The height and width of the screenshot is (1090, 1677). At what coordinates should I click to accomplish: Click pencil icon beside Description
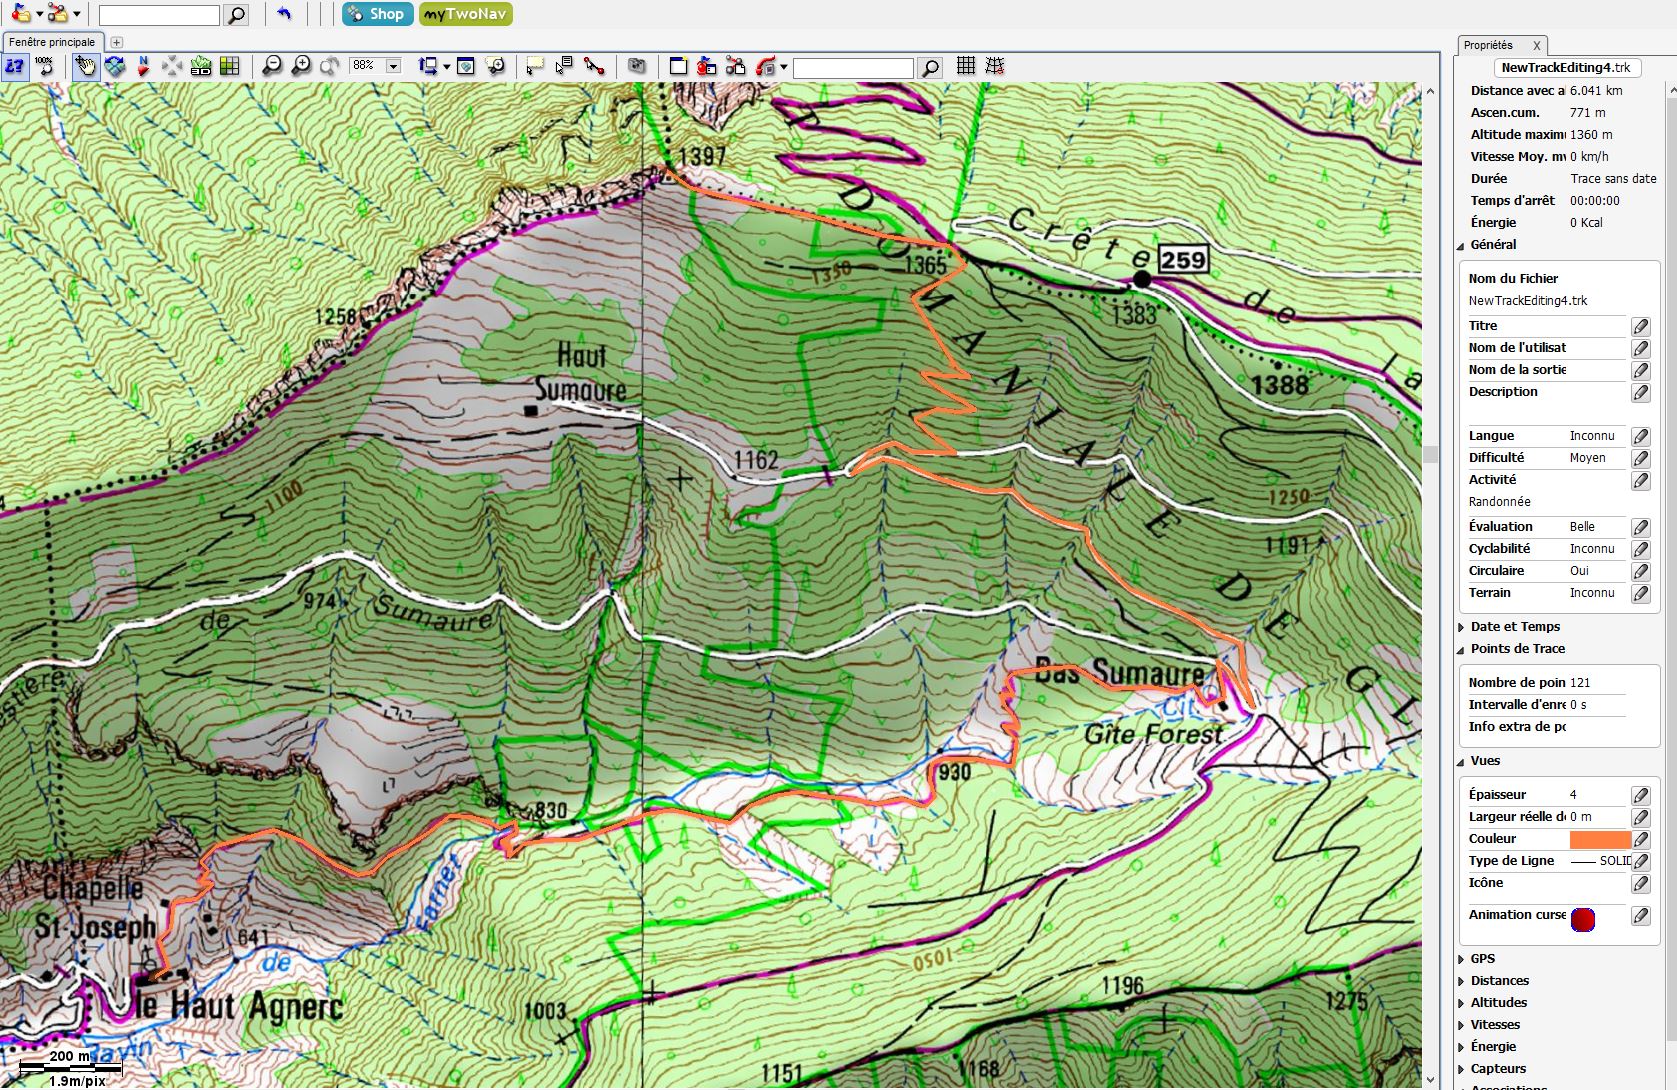tap(1640, 392)
